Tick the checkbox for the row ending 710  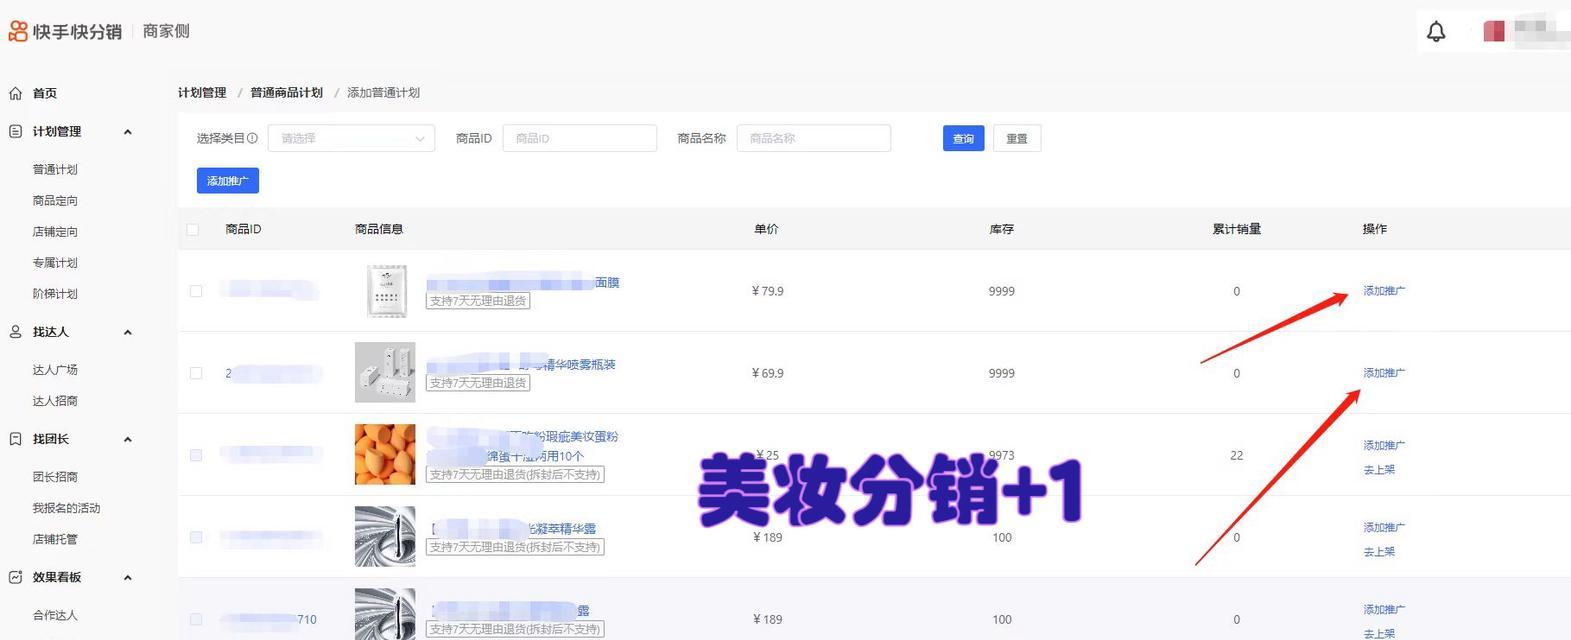(196, 619)
